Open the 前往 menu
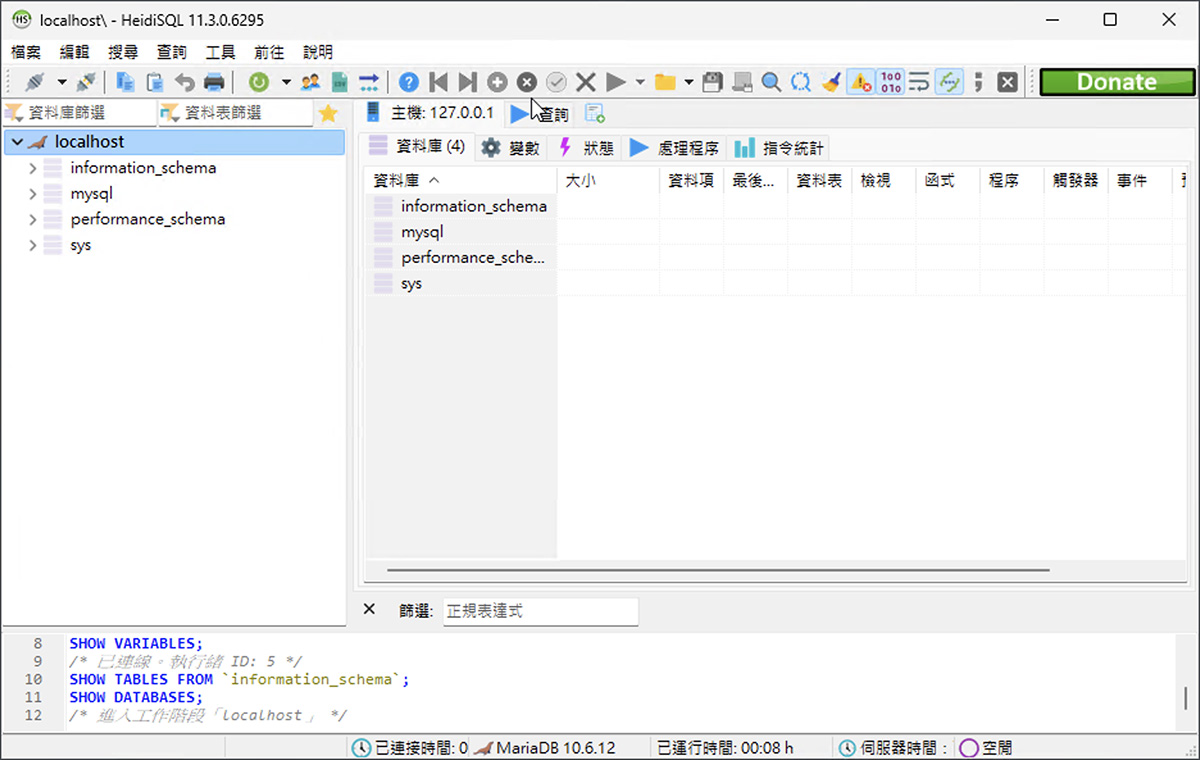 coord(269,52)
